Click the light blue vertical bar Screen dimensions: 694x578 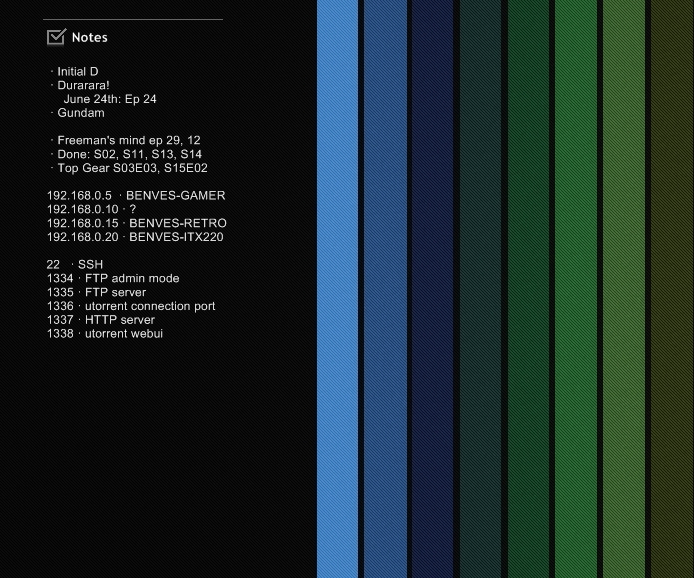pos(337,289)
